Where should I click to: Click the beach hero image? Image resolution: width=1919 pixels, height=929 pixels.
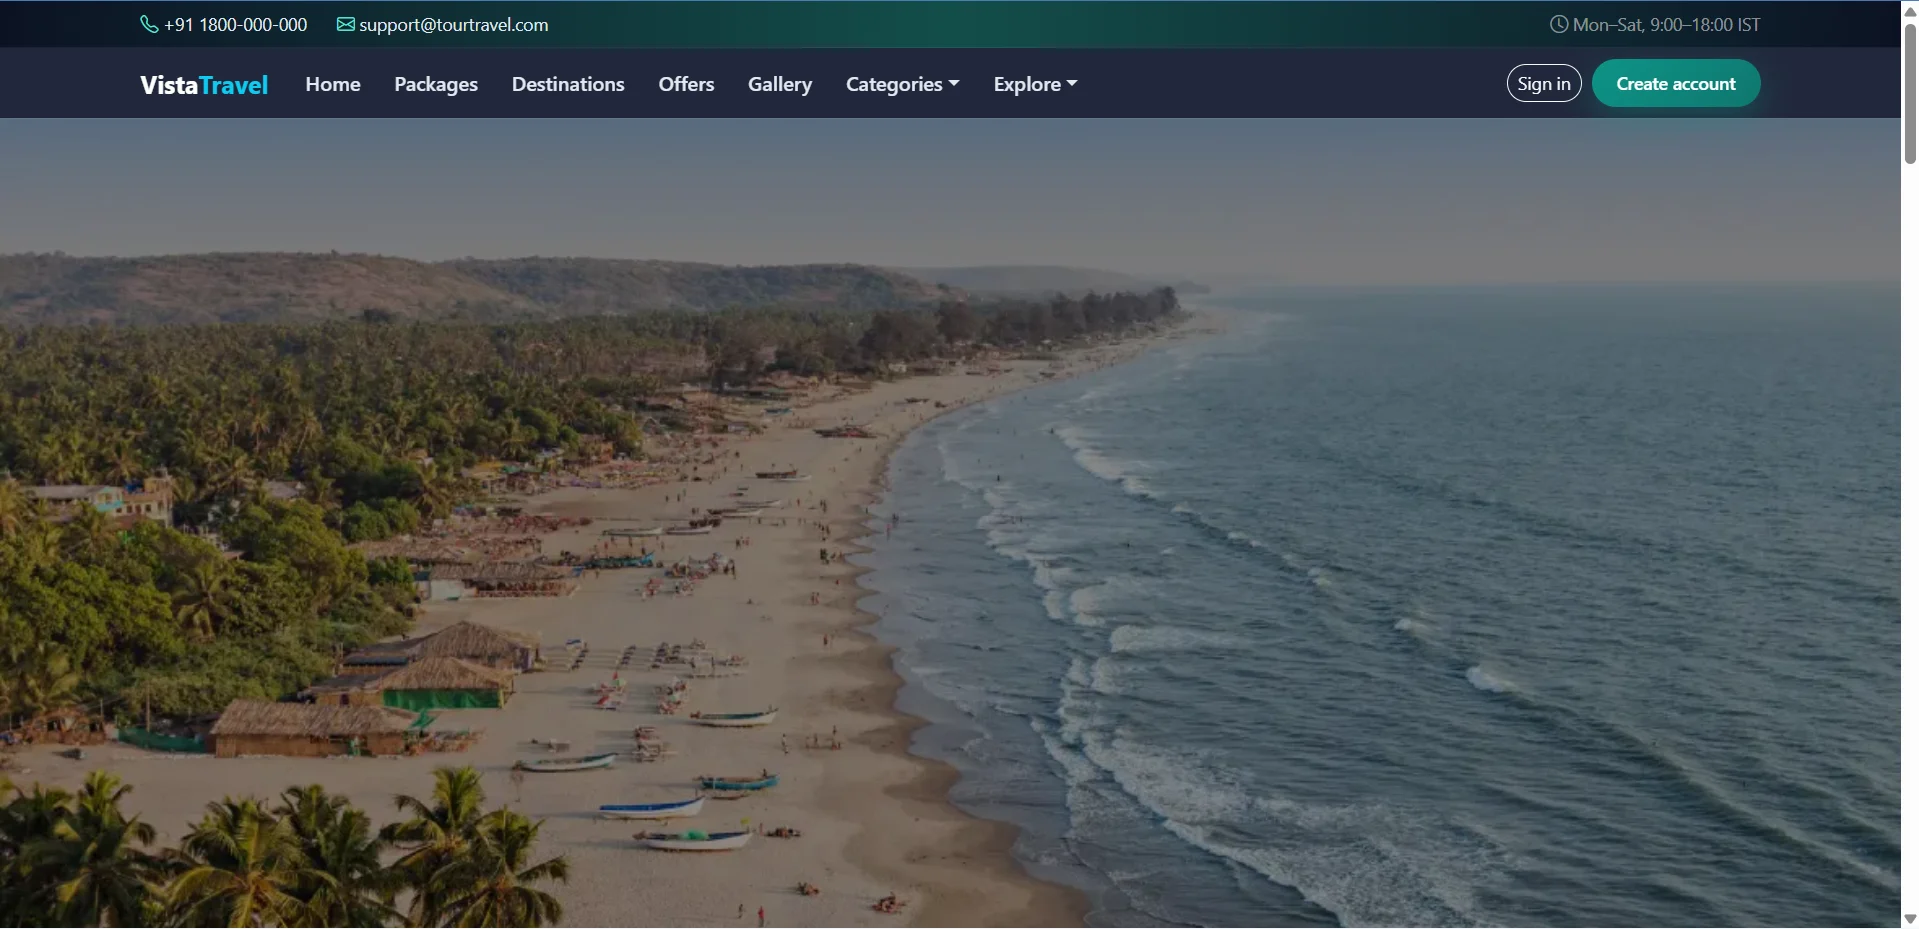(x=950, y=523)
